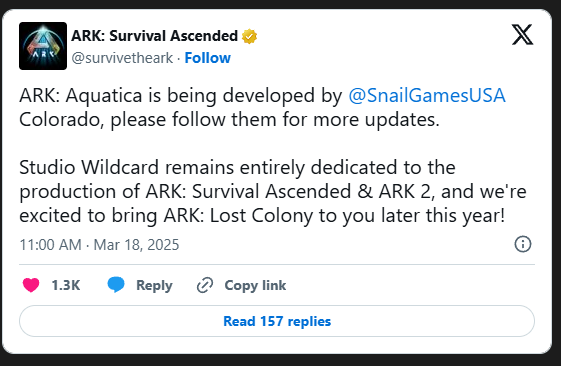Select the Copy link text label
This screenshot has width=561, height=366.
pyautogui.click(x=255, y=285)
